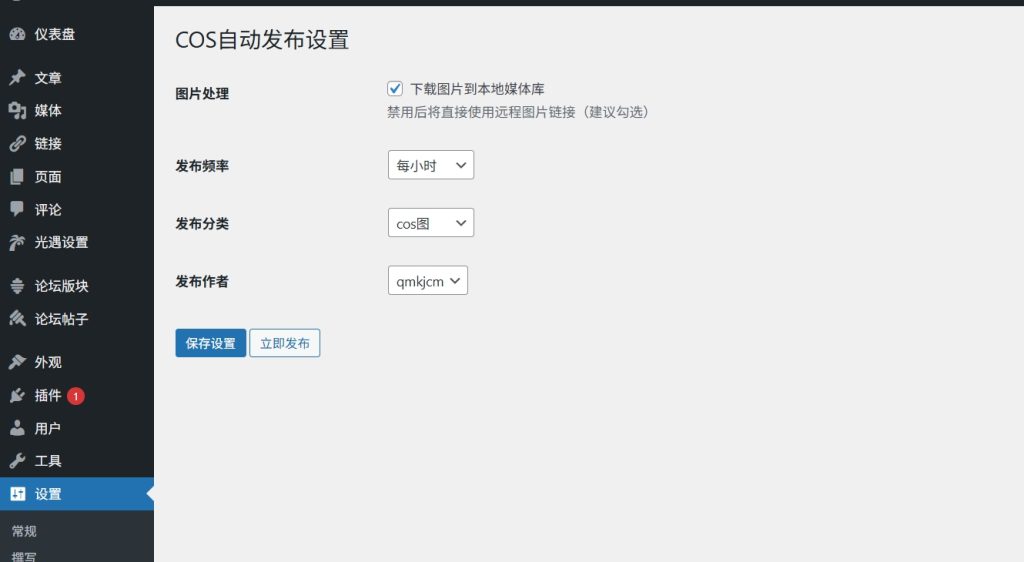Click the 立即发布 button
The height and width of the screenshot is (562, 1024).
coord(285,343)
